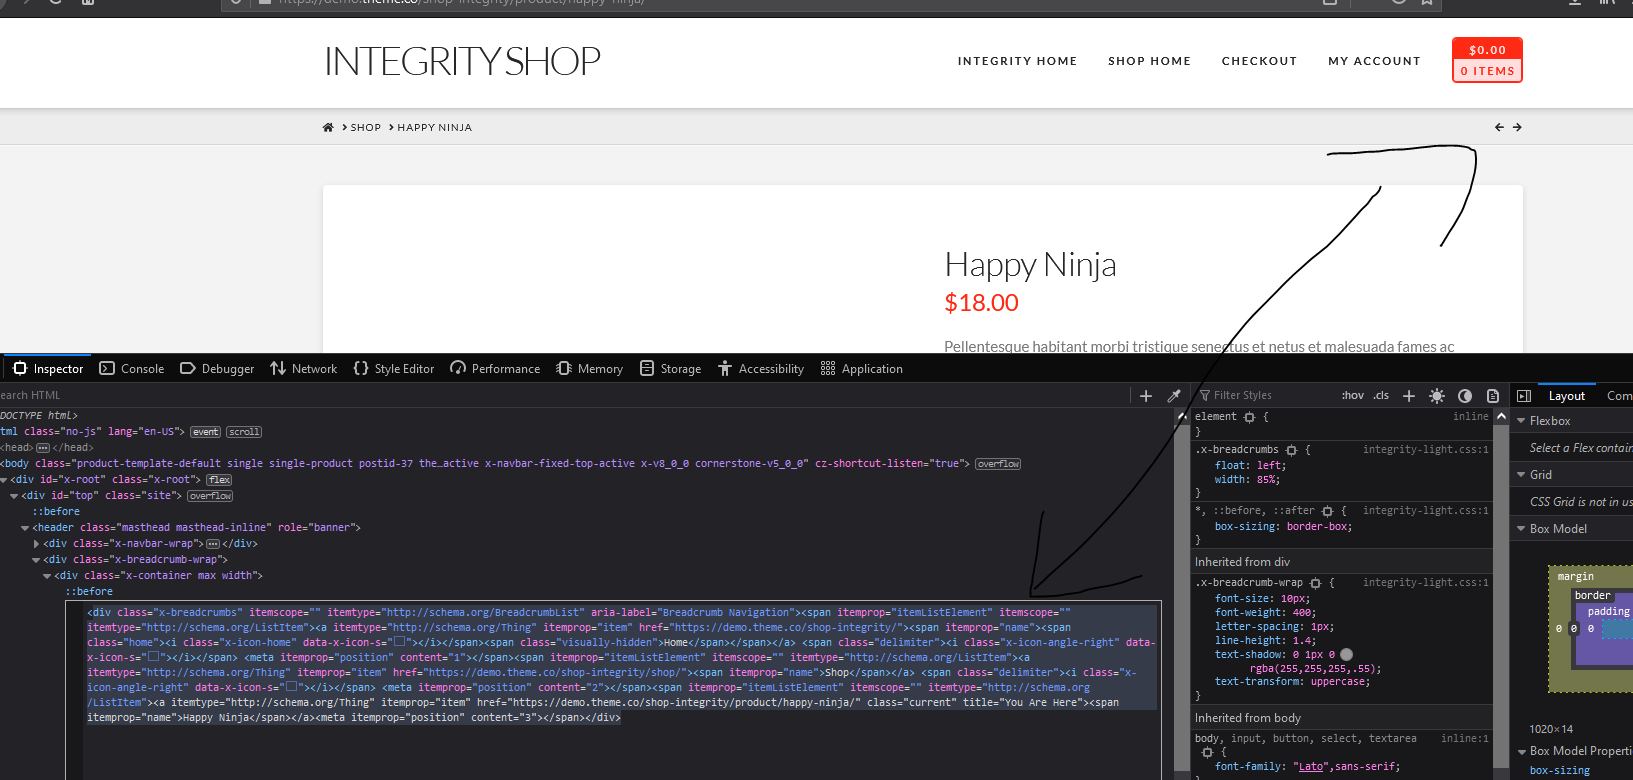
Task: Collapse the Box Model Properties section
Action: coord(1521,751)
